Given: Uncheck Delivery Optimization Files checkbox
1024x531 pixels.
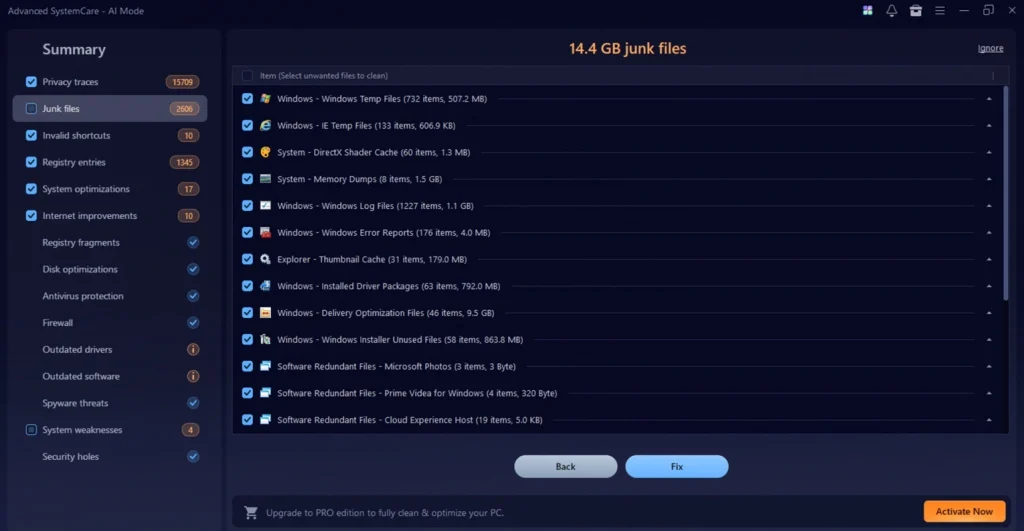Looking at the screenshot, I should [x=247, y=313].
